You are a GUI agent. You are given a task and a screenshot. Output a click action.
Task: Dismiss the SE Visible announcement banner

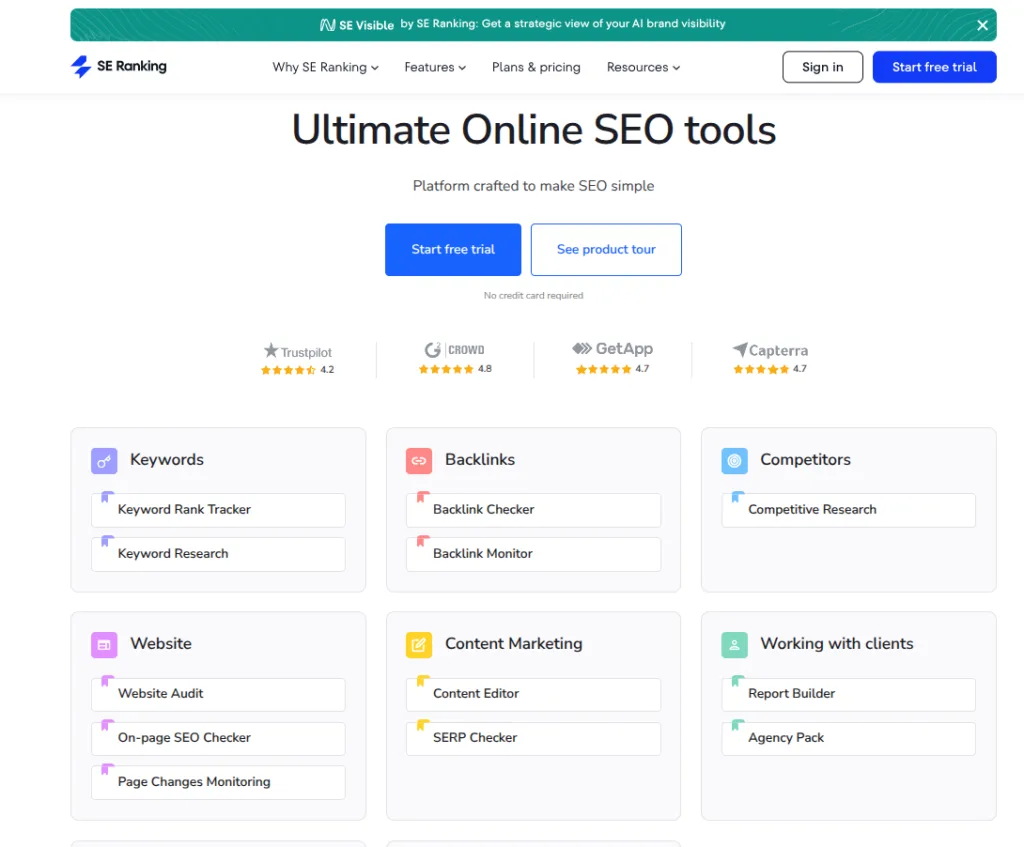pyautogui.click(x=982, y=24)
